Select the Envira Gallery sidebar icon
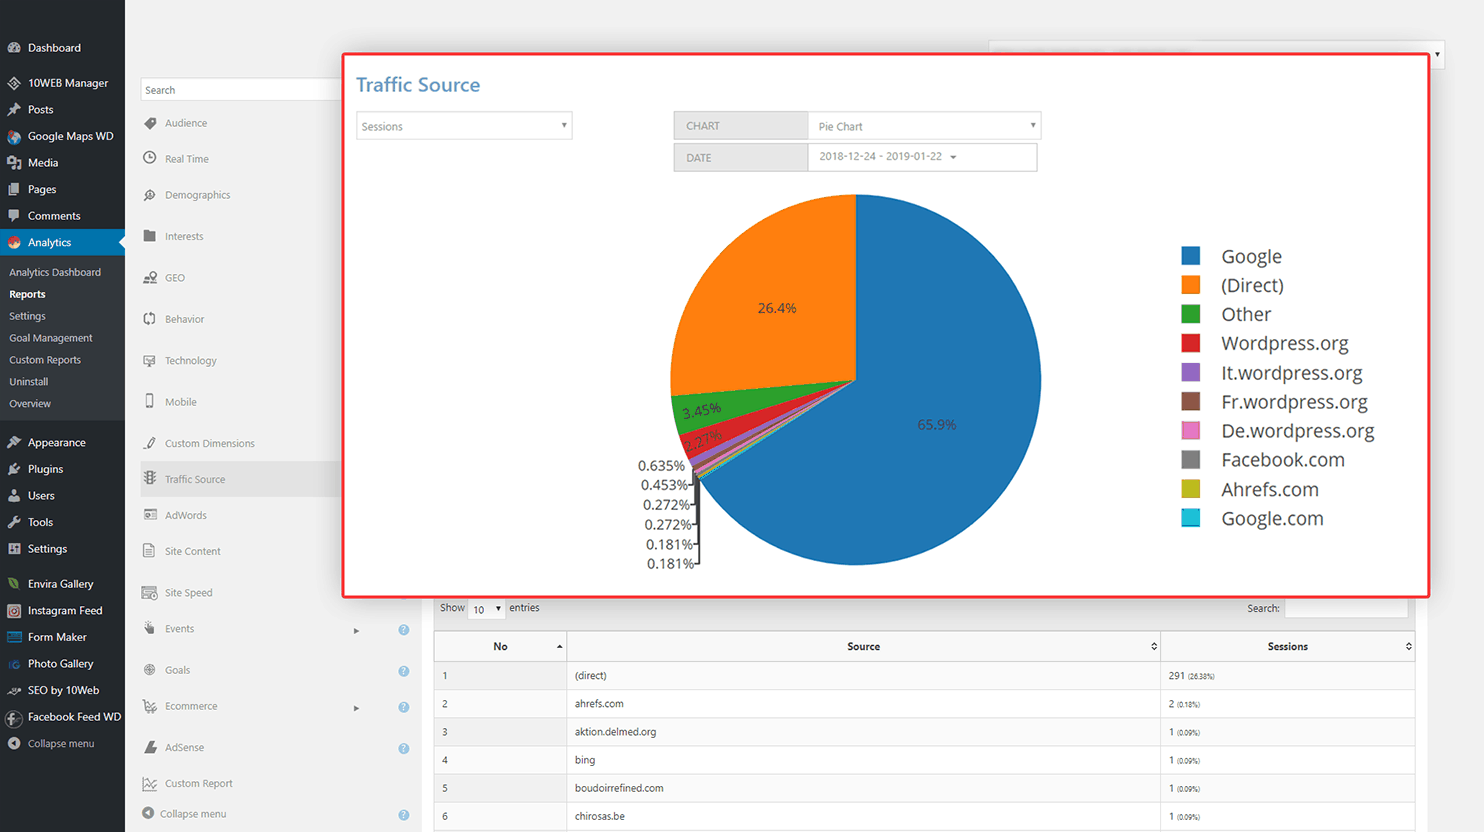1484x832 pixels. 16,583
